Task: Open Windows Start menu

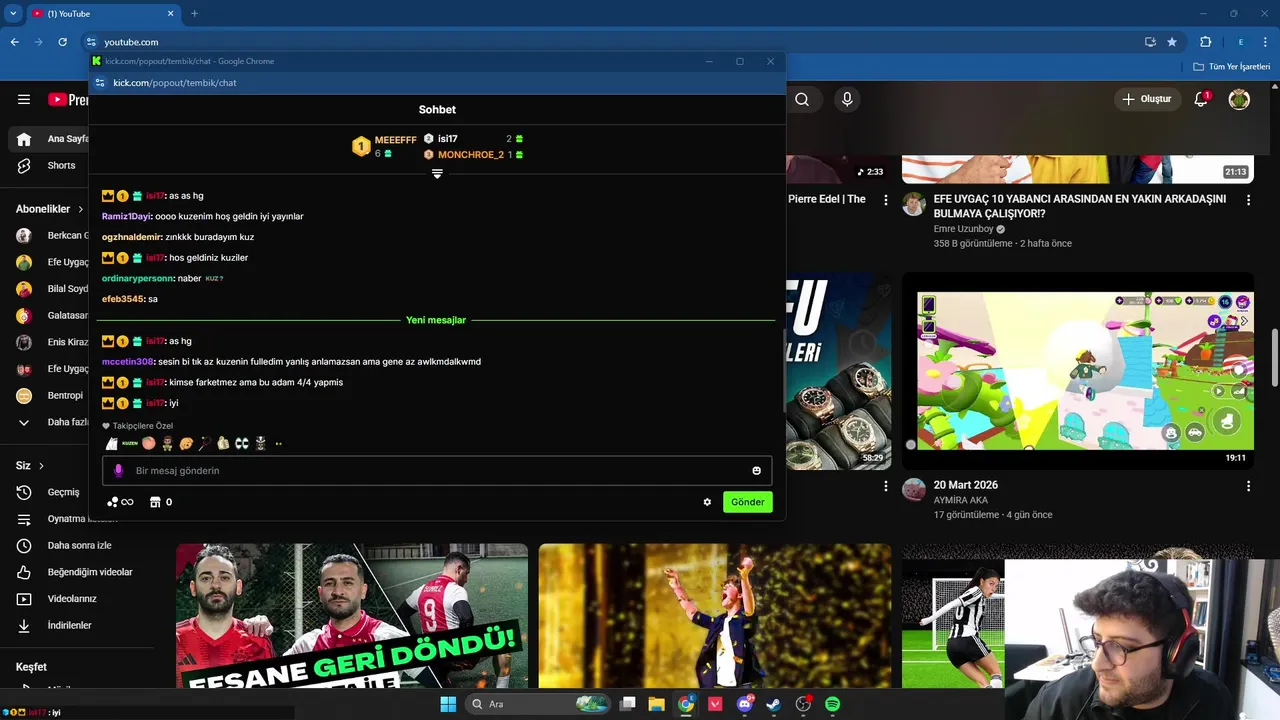Action: (448, 704)
